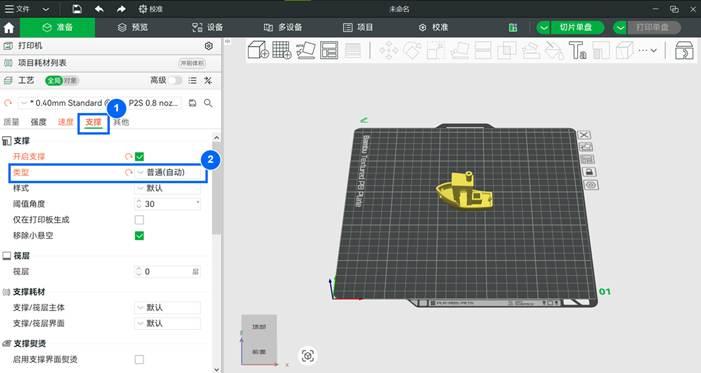Enable the 仅在打印板生成 checkbox
The width and height of the screenshot is (701, 373).
point(139,220)
